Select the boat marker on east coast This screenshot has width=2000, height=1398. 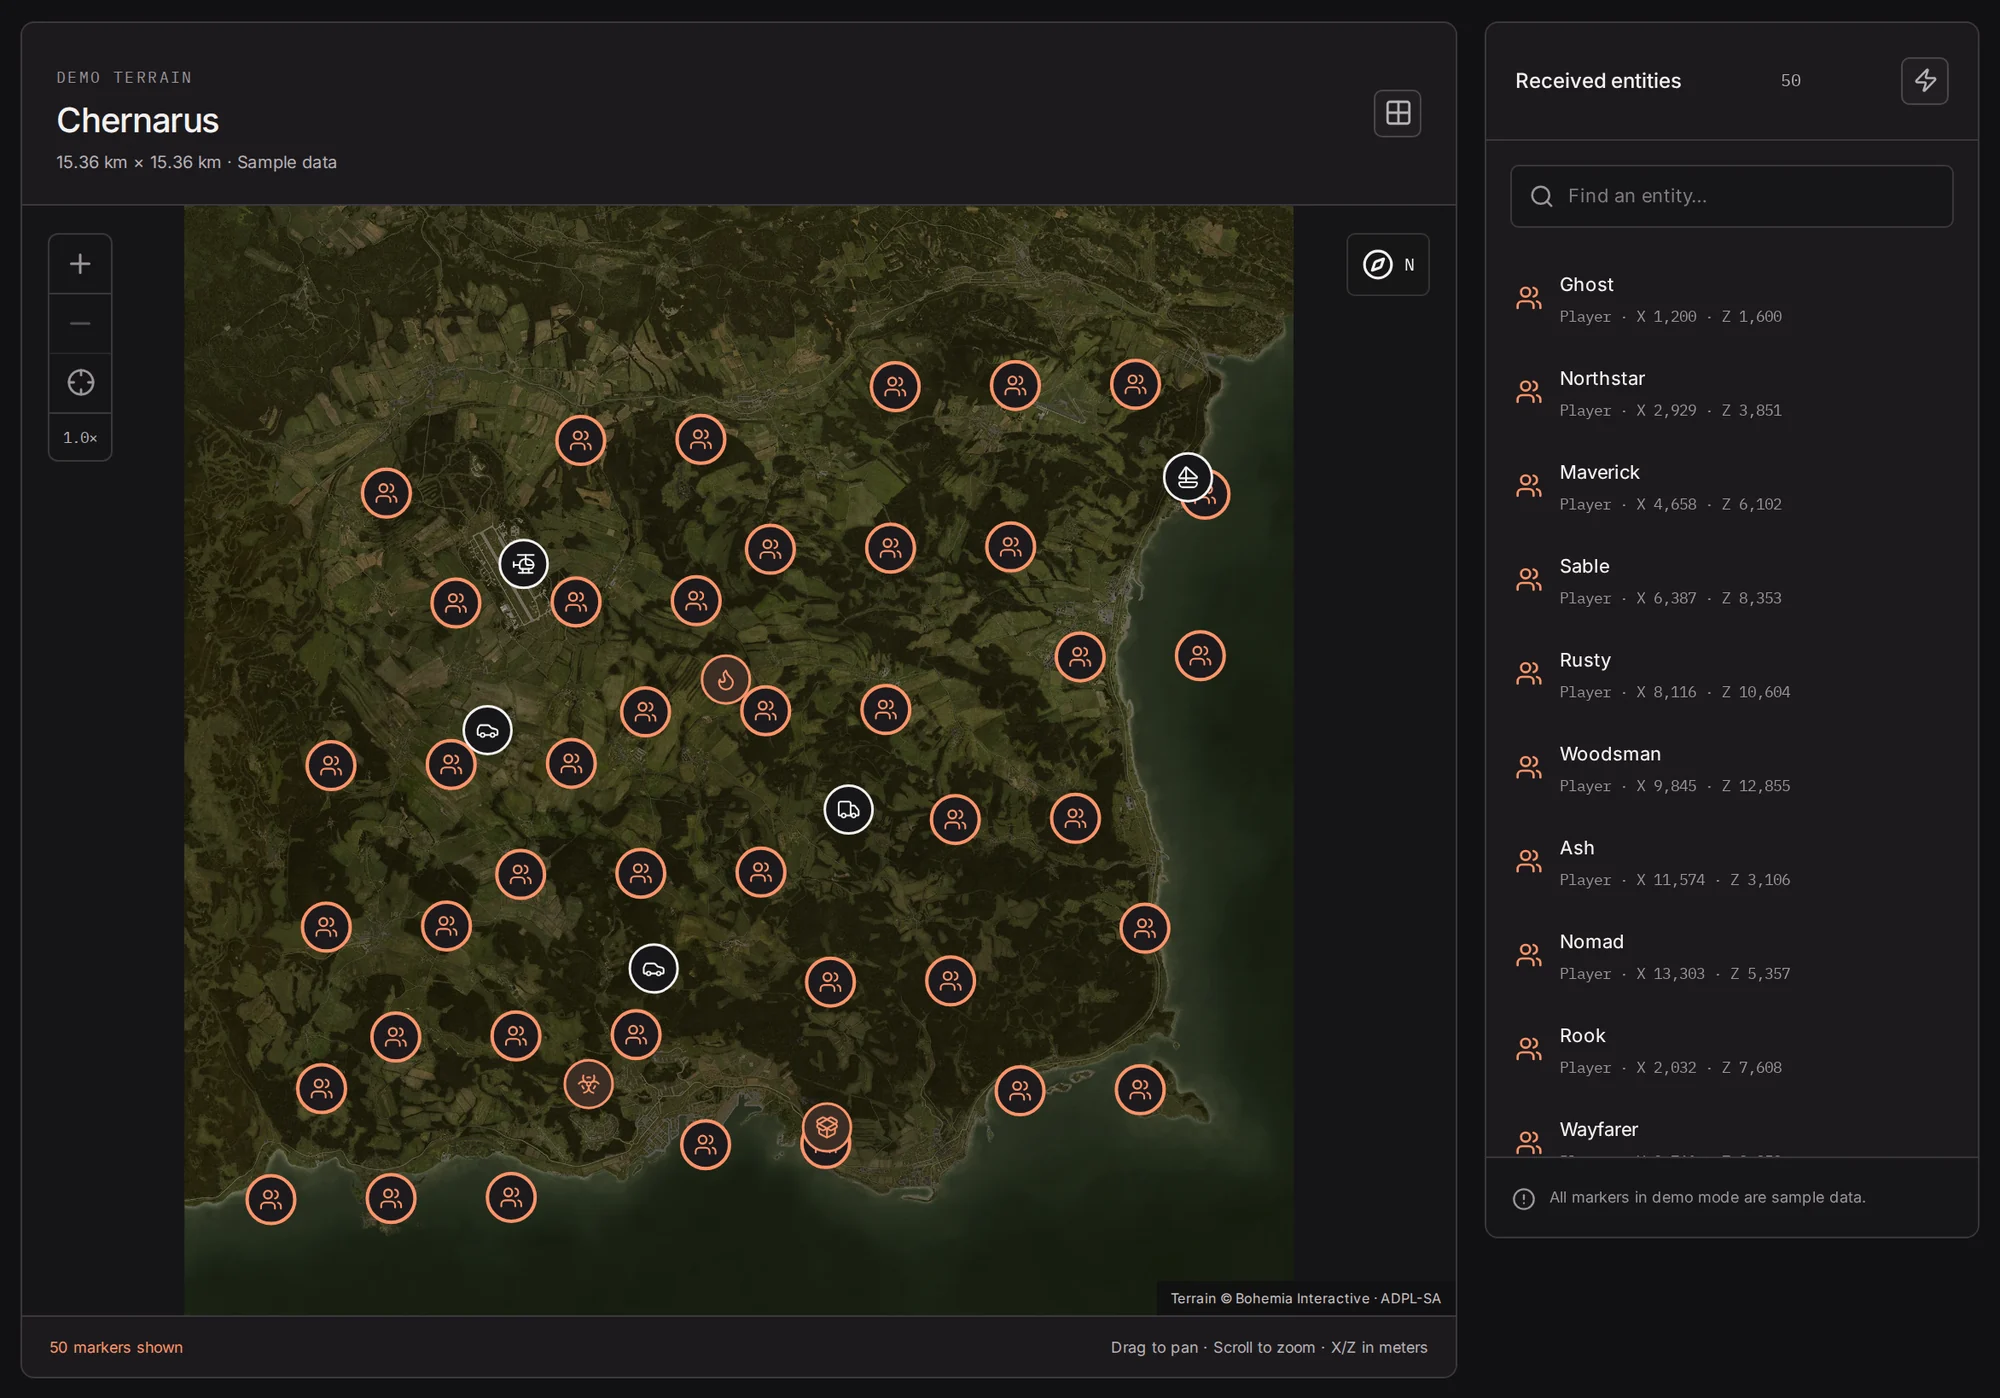(1187, 477)
